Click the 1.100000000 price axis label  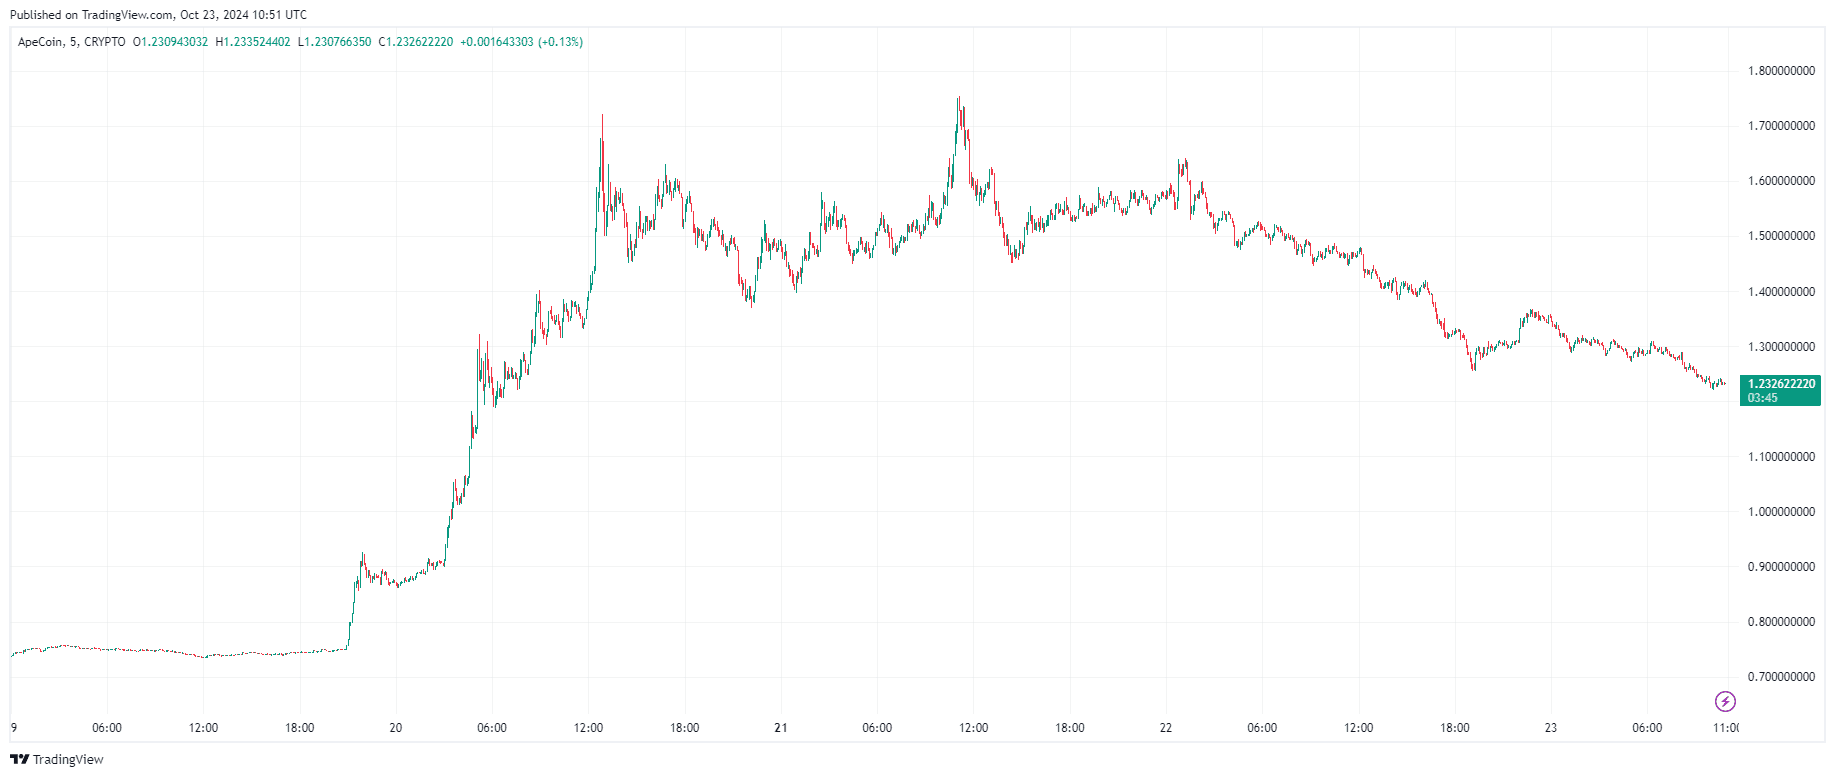pyautogui.click(x=1781, y=457)
